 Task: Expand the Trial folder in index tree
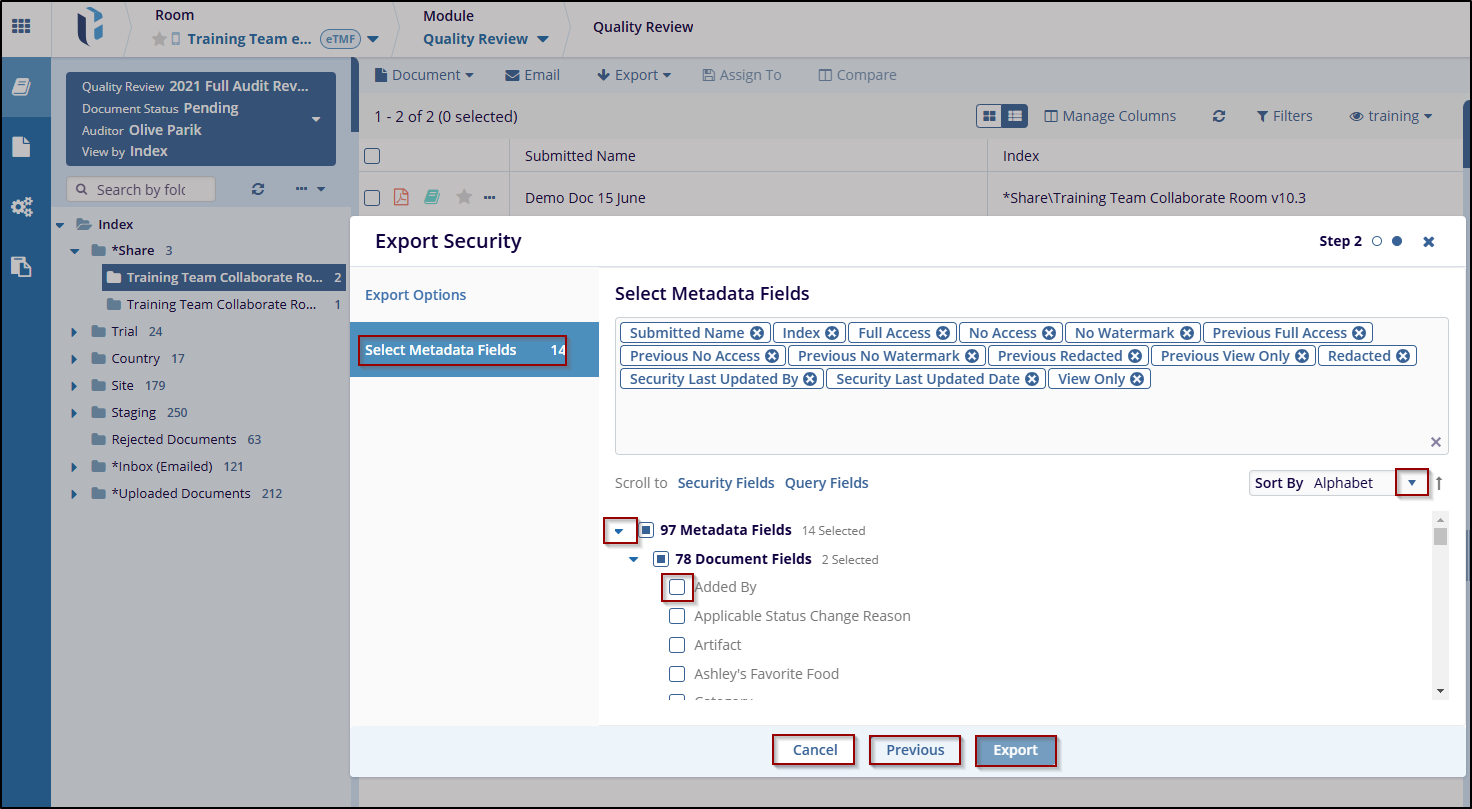click(x=74, y=332)
